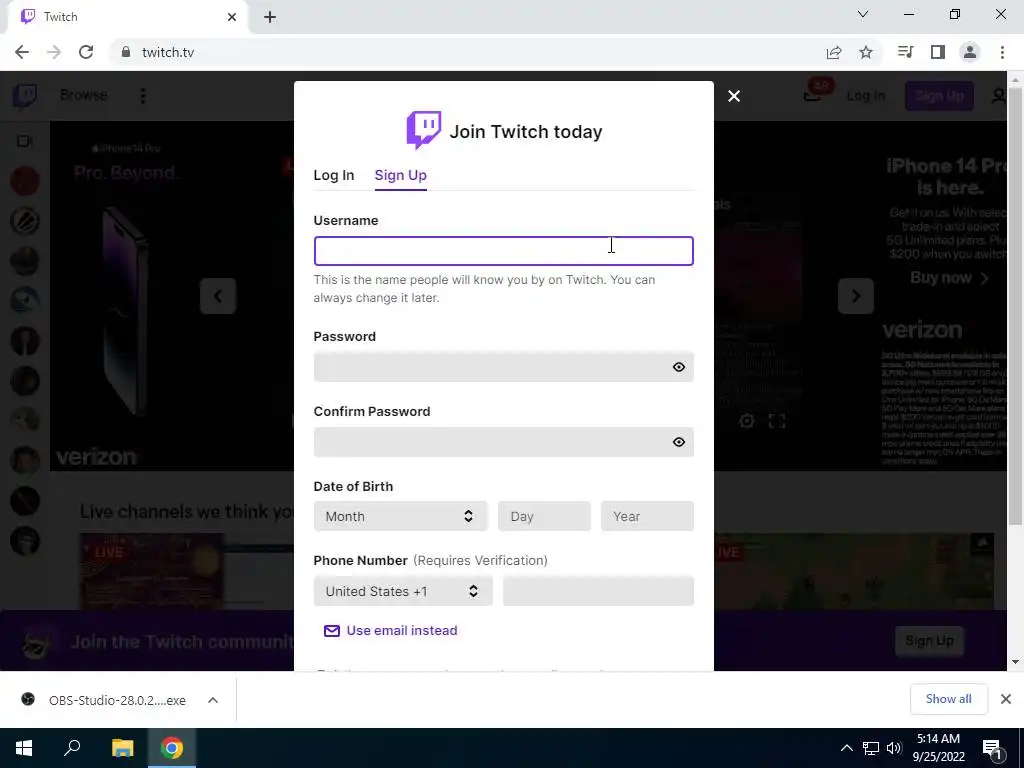Click the Log In button in page header
1024x768 pixels.
866,96
